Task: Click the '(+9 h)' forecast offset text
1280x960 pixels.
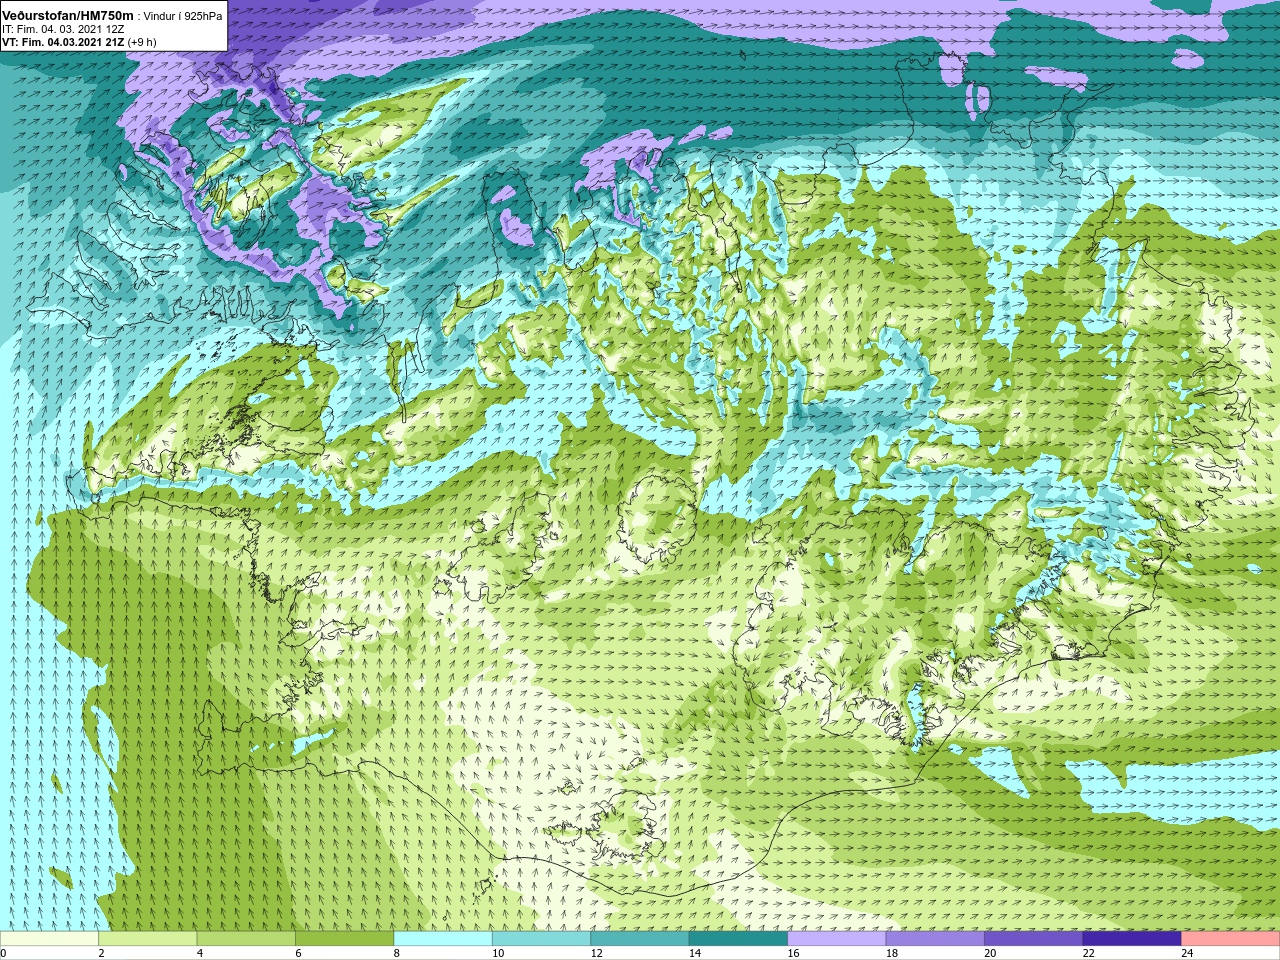Action: tap(142, 42)
